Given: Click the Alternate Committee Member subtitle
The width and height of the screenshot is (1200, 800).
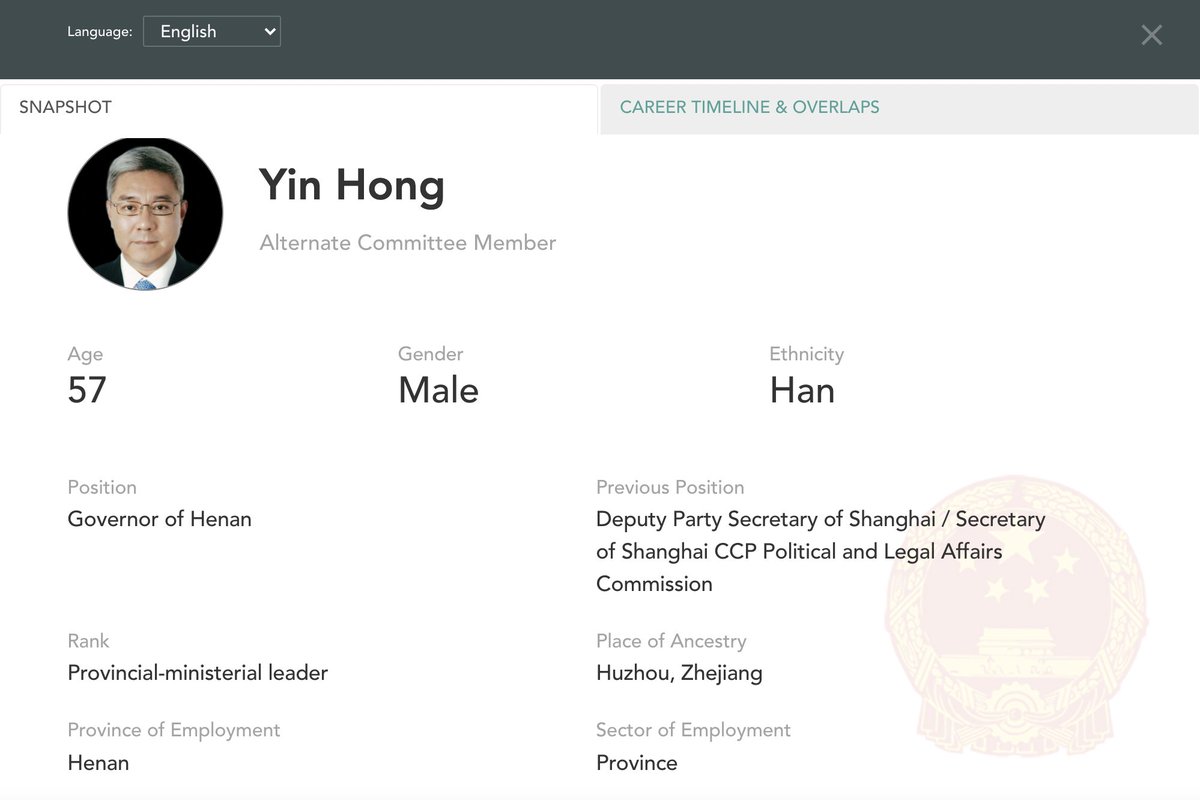Looking at the screenshot, I should [408, 243].
